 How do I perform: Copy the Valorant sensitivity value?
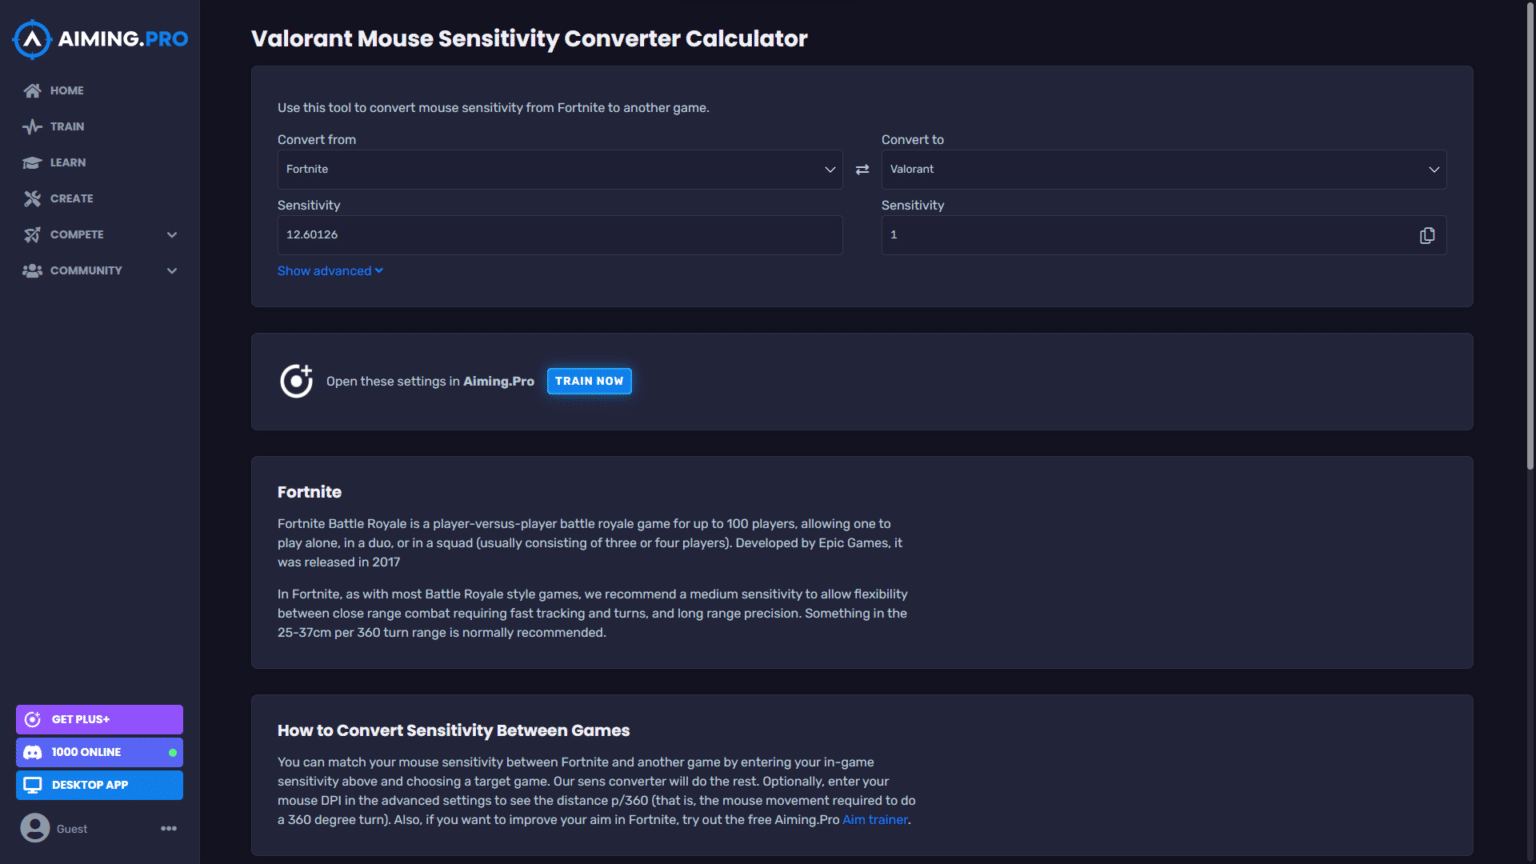tap(1427, 234)
